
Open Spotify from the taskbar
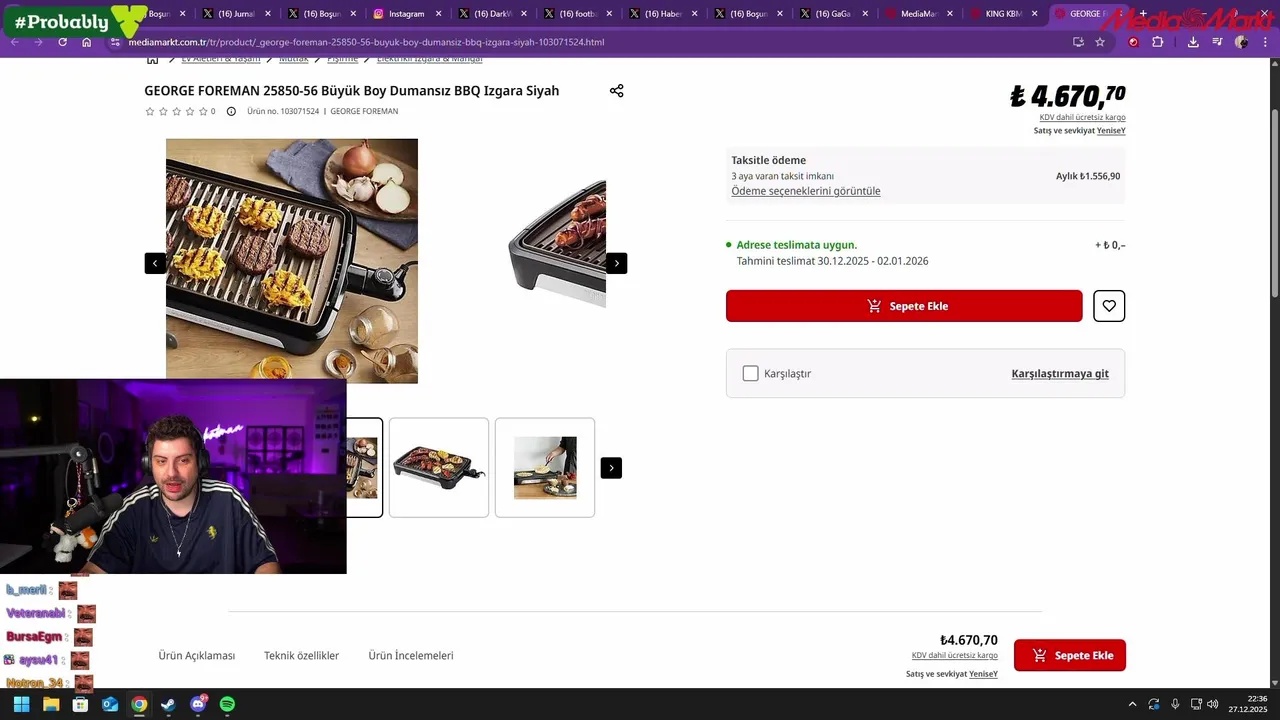227,704
